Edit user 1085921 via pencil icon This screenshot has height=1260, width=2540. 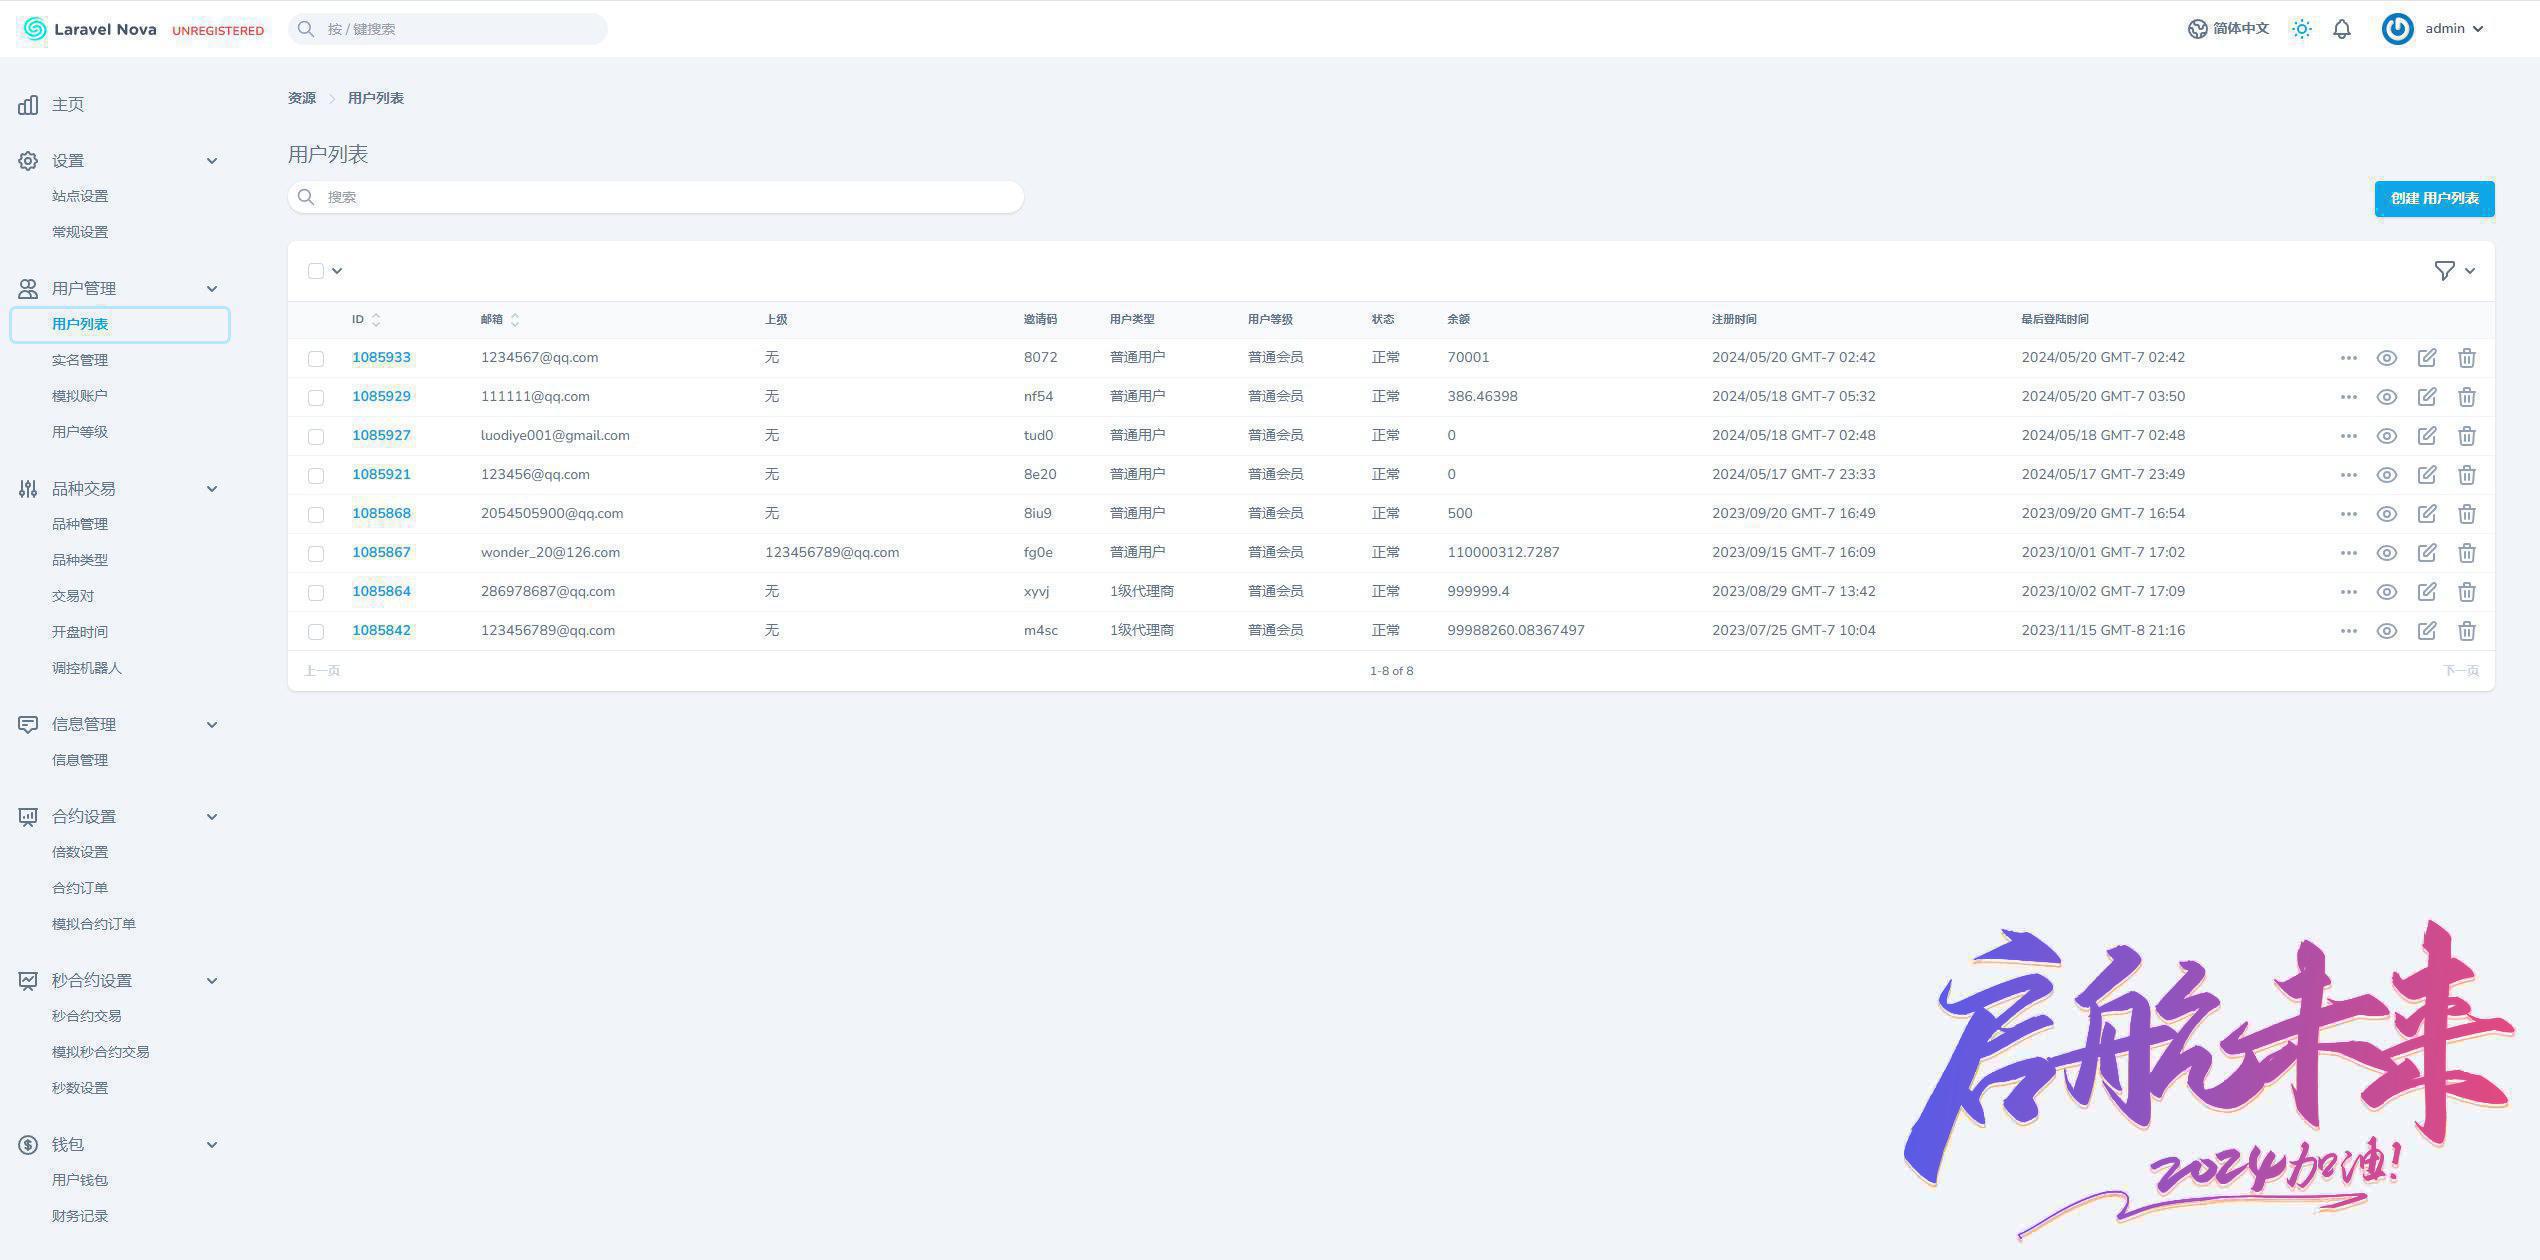point(2427,475)
